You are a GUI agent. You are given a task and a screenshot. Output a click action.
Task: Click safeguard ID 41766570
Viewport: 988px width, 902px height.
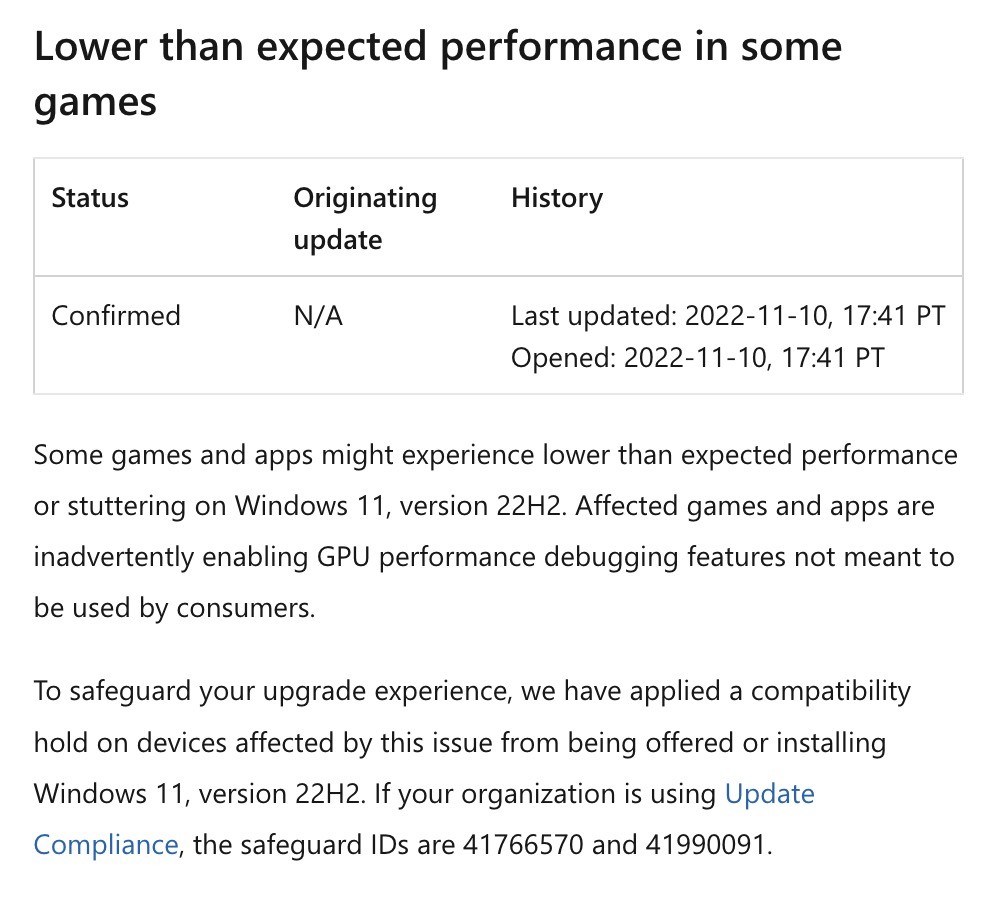point(525,845)
